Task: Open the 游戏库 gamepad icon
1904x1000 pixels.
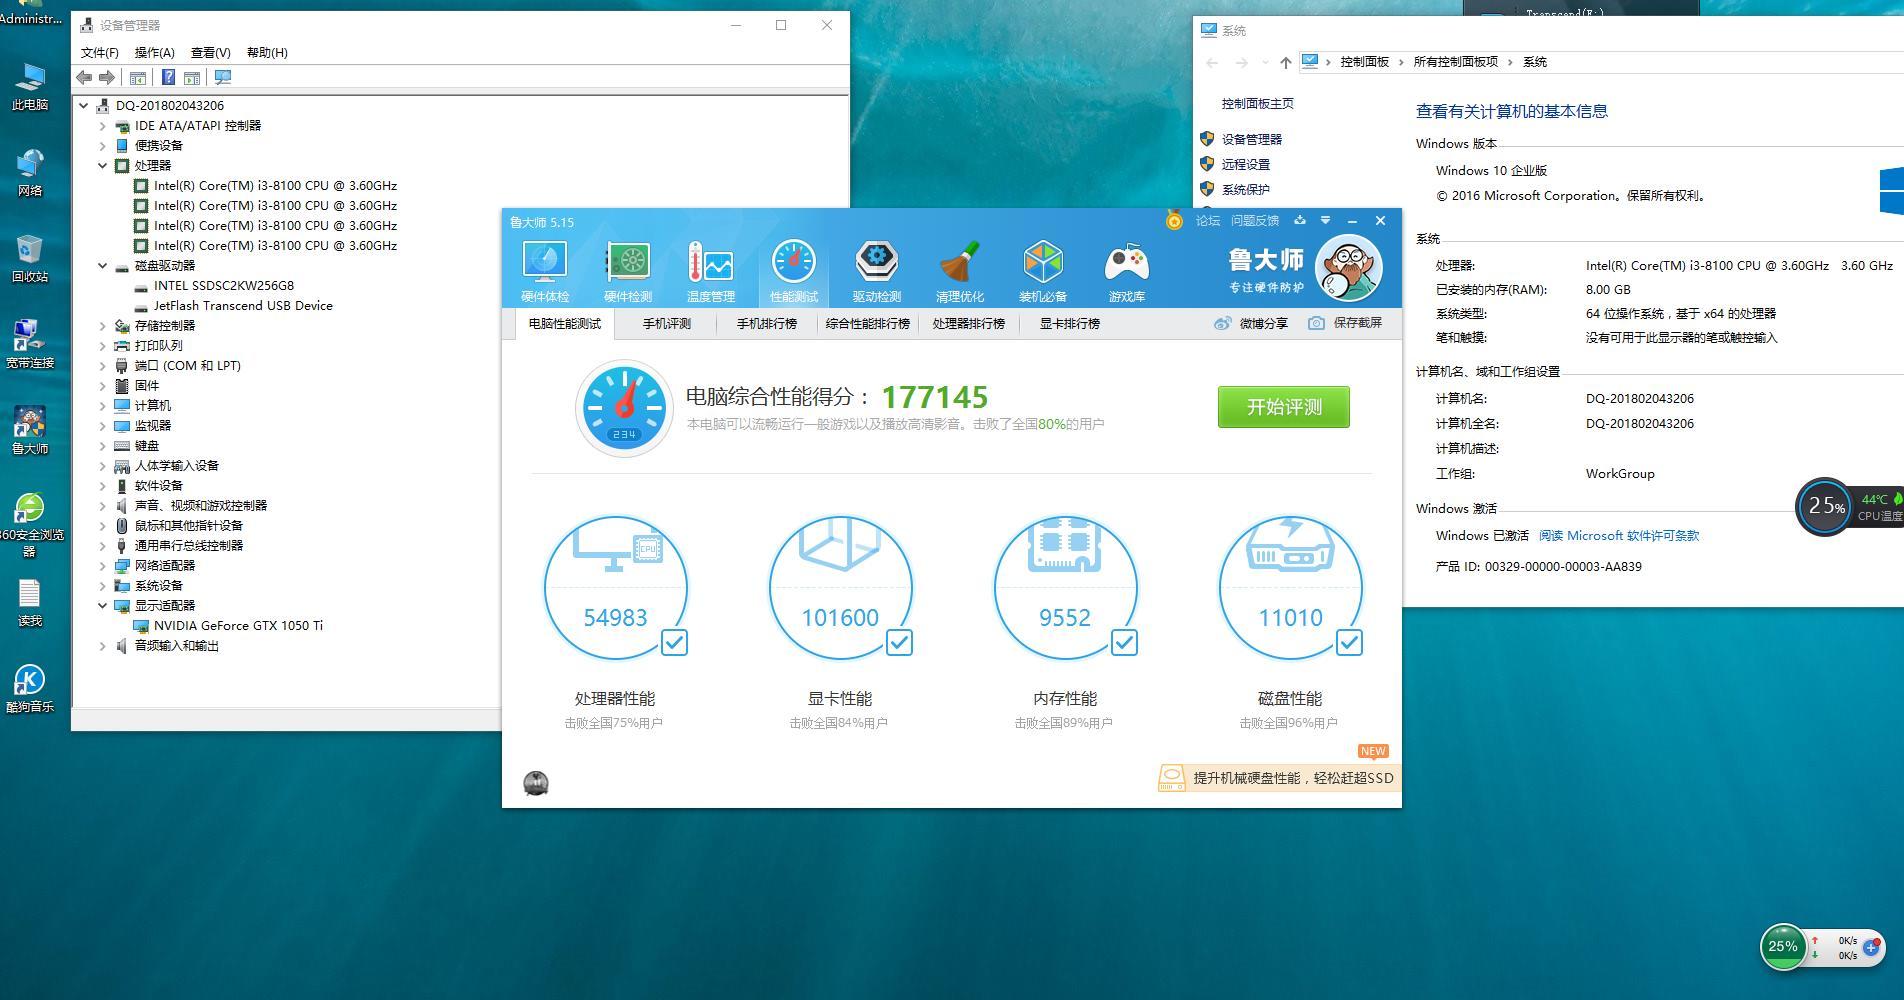Action: tap(1127, 271)
